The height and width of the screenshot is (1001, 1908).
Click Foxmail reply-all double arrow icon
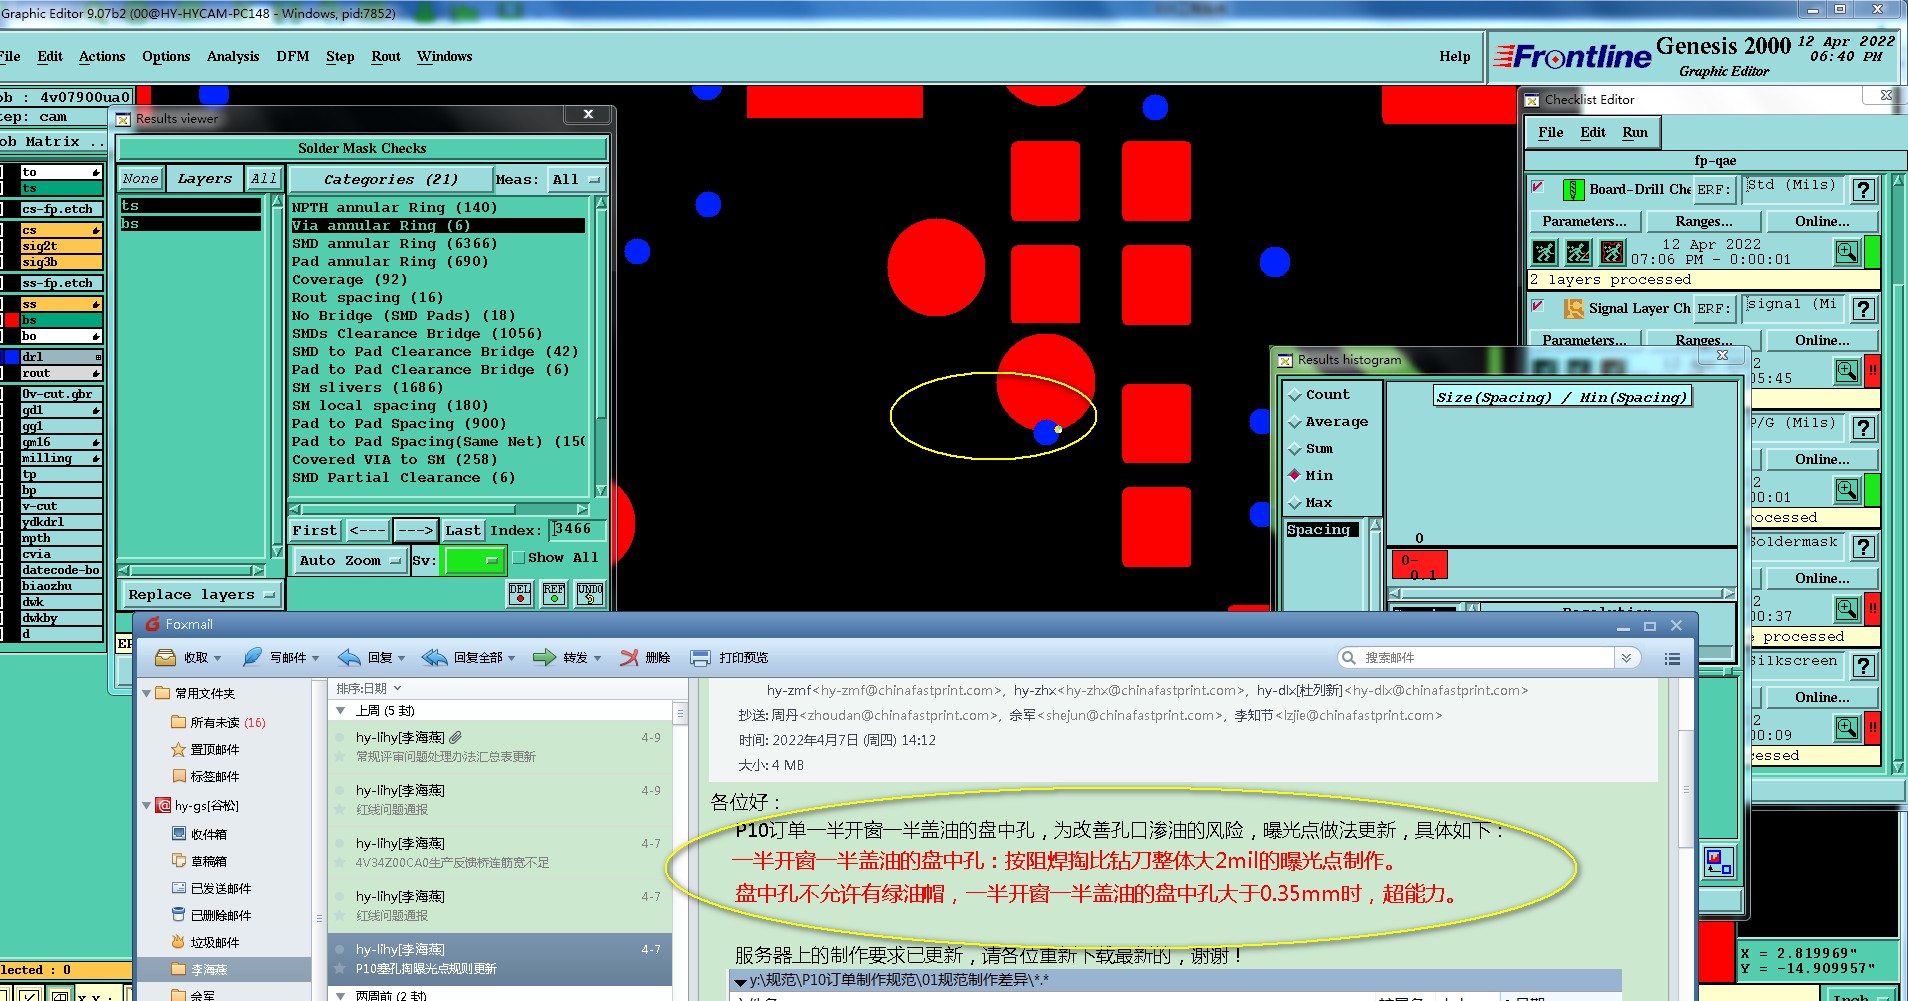tap(435, 657)
